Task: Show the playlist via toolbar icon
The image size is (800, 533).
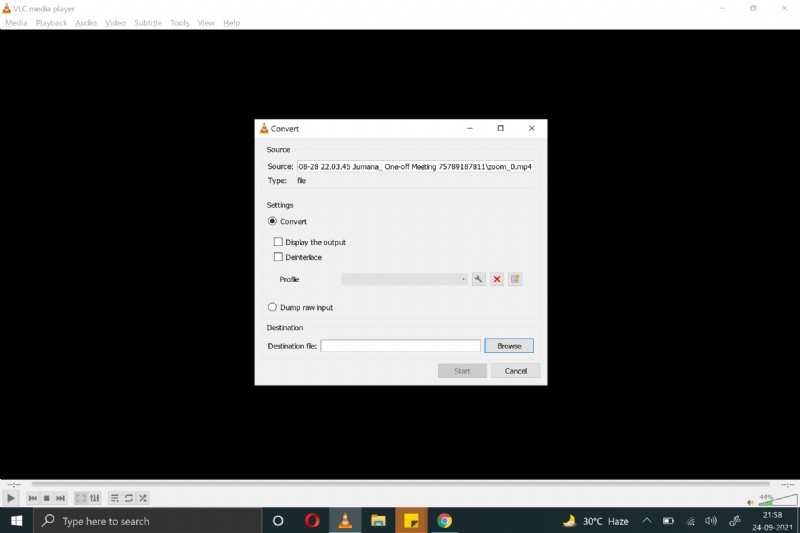Action: pyautogui.click(x=115, y=498)
